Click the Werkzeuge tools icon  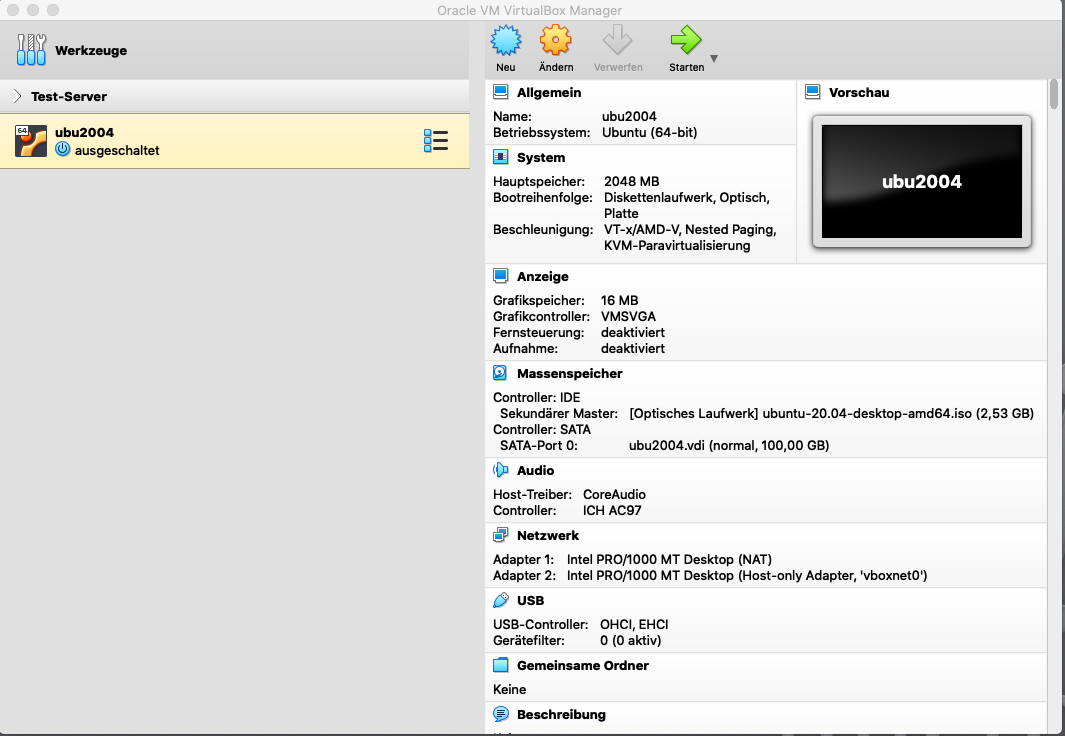click(31, 50)
